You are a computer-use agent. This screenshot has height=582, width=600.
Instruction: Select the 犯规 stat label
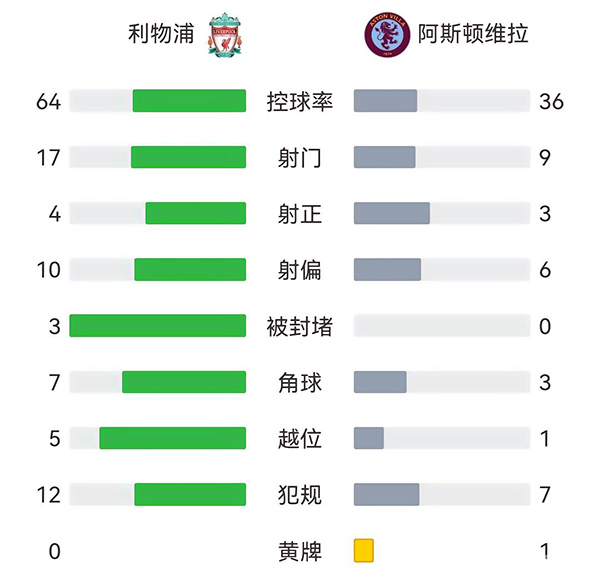point(299,494)
